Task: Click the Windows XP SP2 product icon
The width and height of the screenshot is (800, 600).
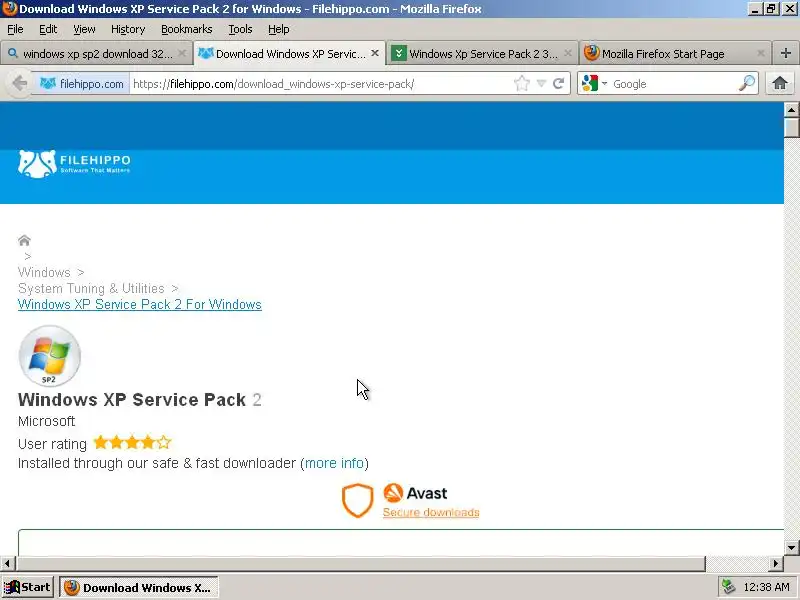Action: coord(49,356)
